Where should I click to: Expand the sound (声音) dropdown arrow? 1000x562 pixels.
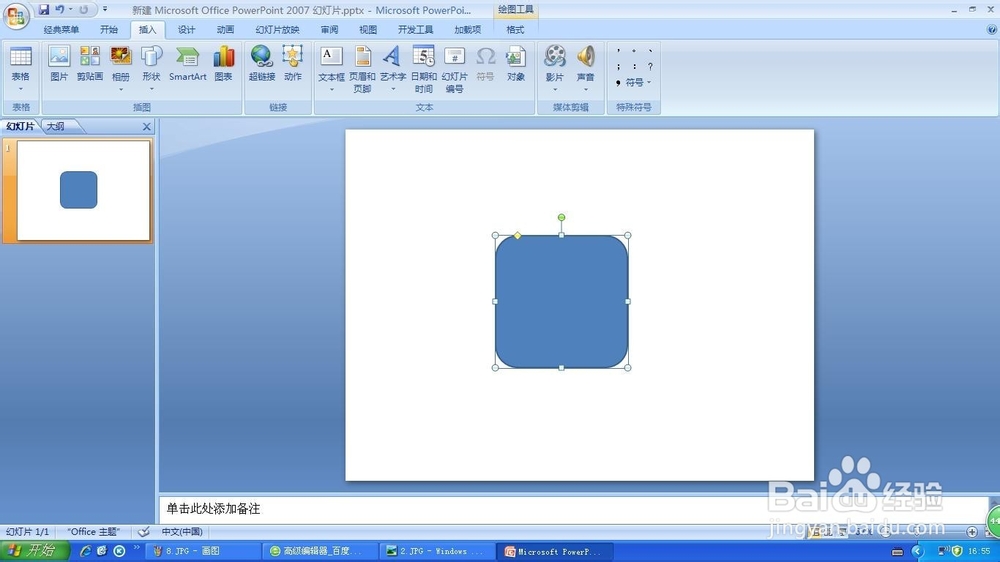(x=585, y=89)
